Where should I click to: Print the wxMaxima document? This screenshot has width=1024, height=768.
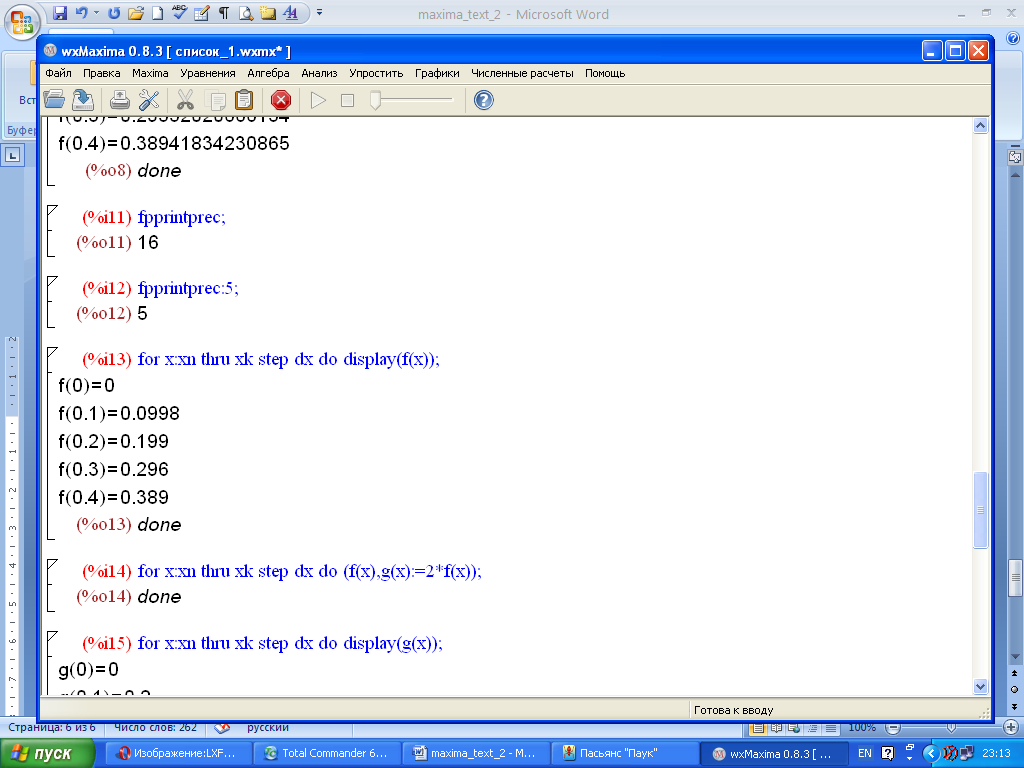coord(120,100)
